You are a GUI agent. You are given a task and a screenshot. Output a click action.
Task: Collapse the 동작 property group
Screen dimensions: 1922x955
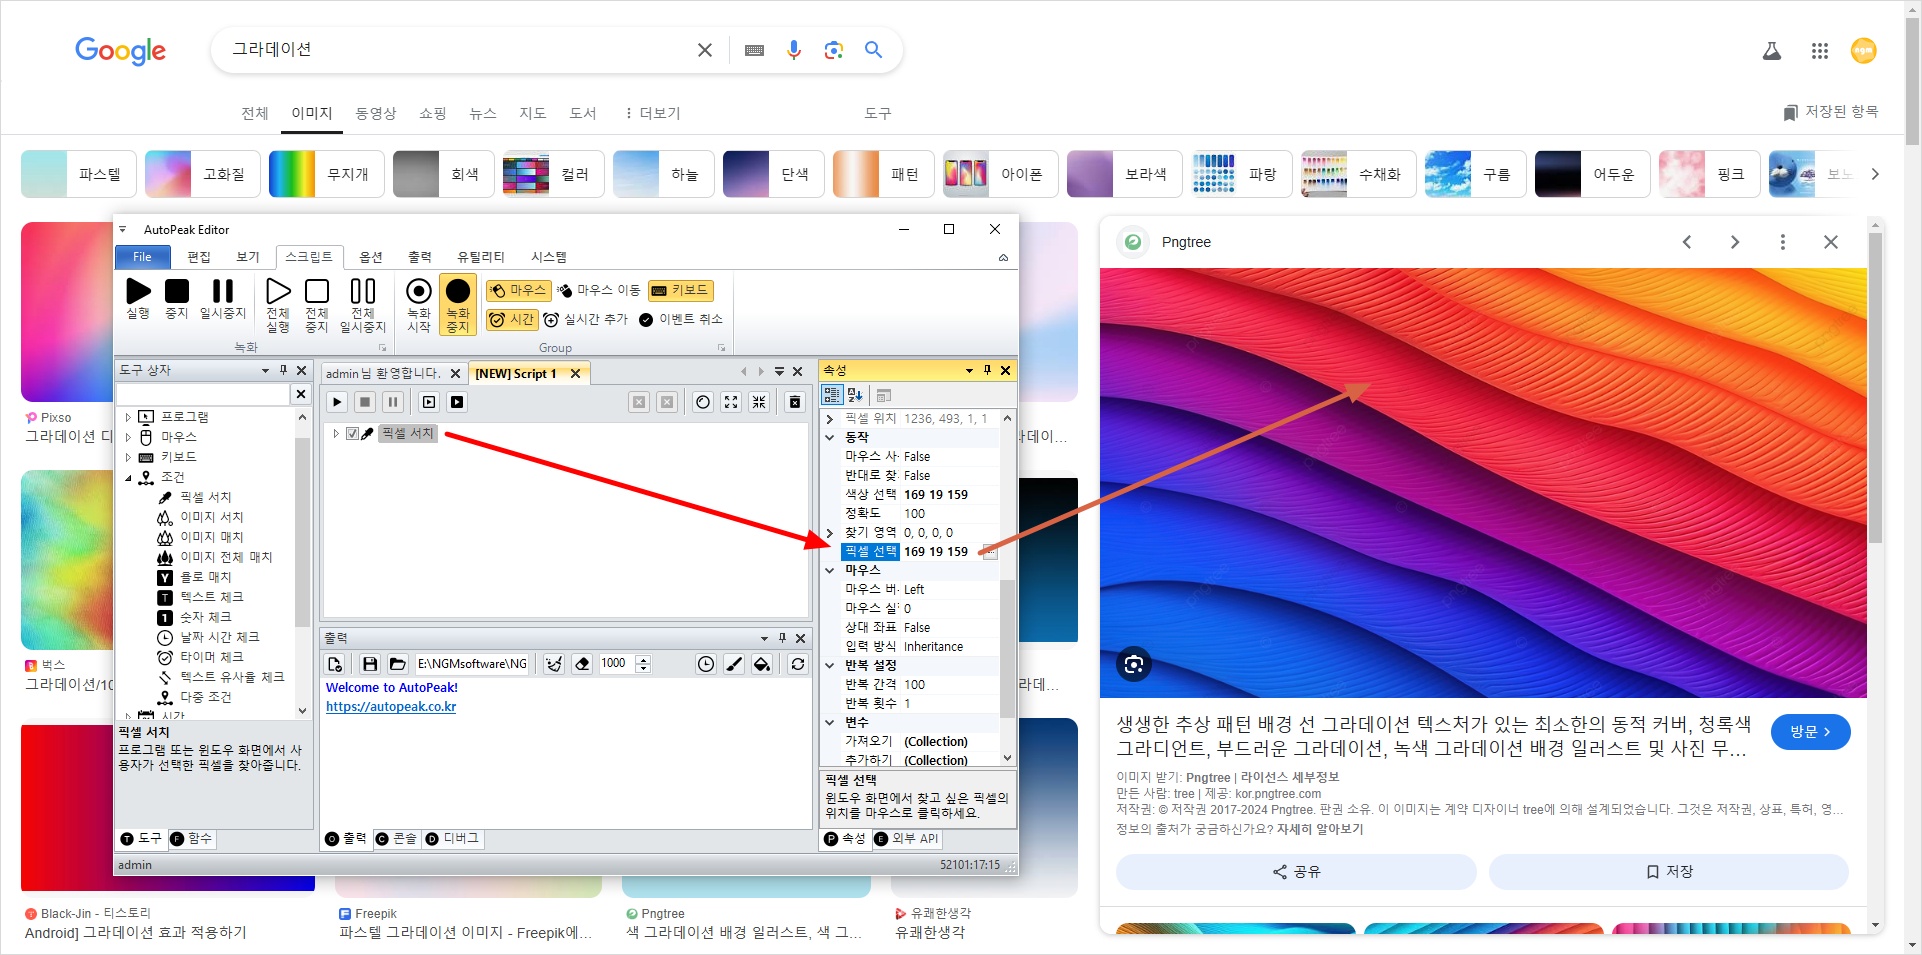point(830,437)
